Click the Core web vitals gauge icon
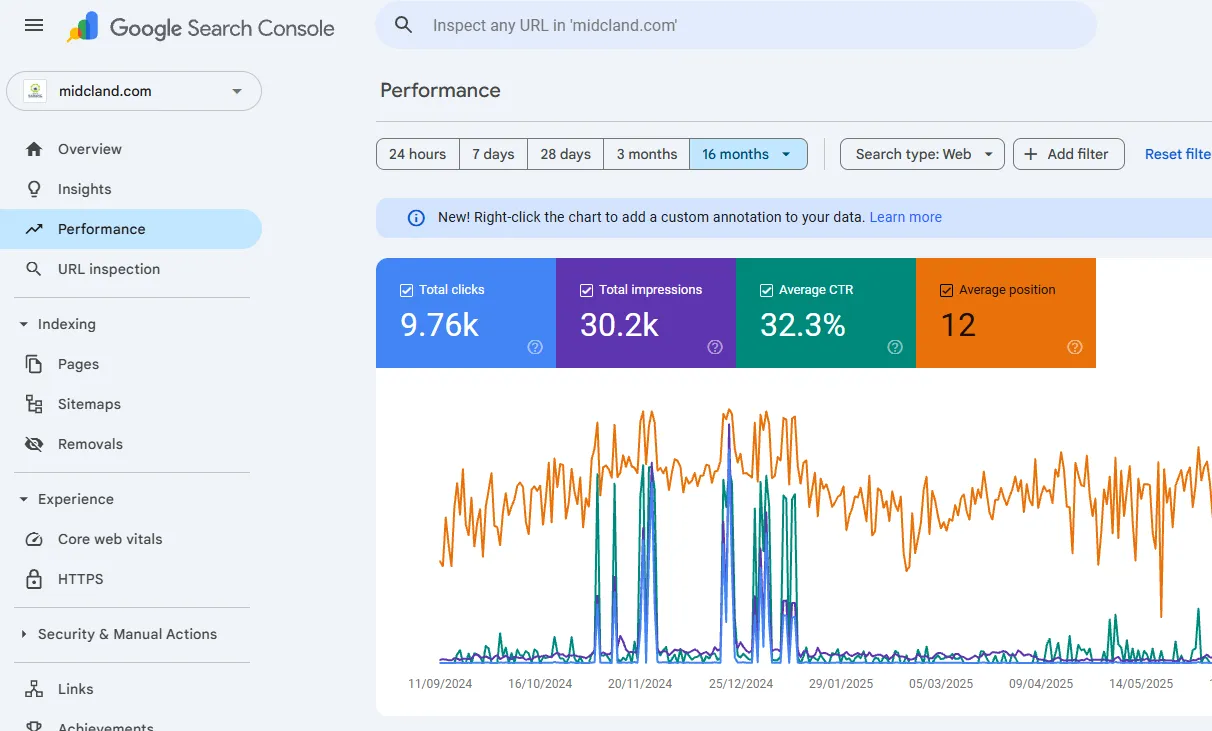This screenshot has width=1212, height=731. click(34, 539)
